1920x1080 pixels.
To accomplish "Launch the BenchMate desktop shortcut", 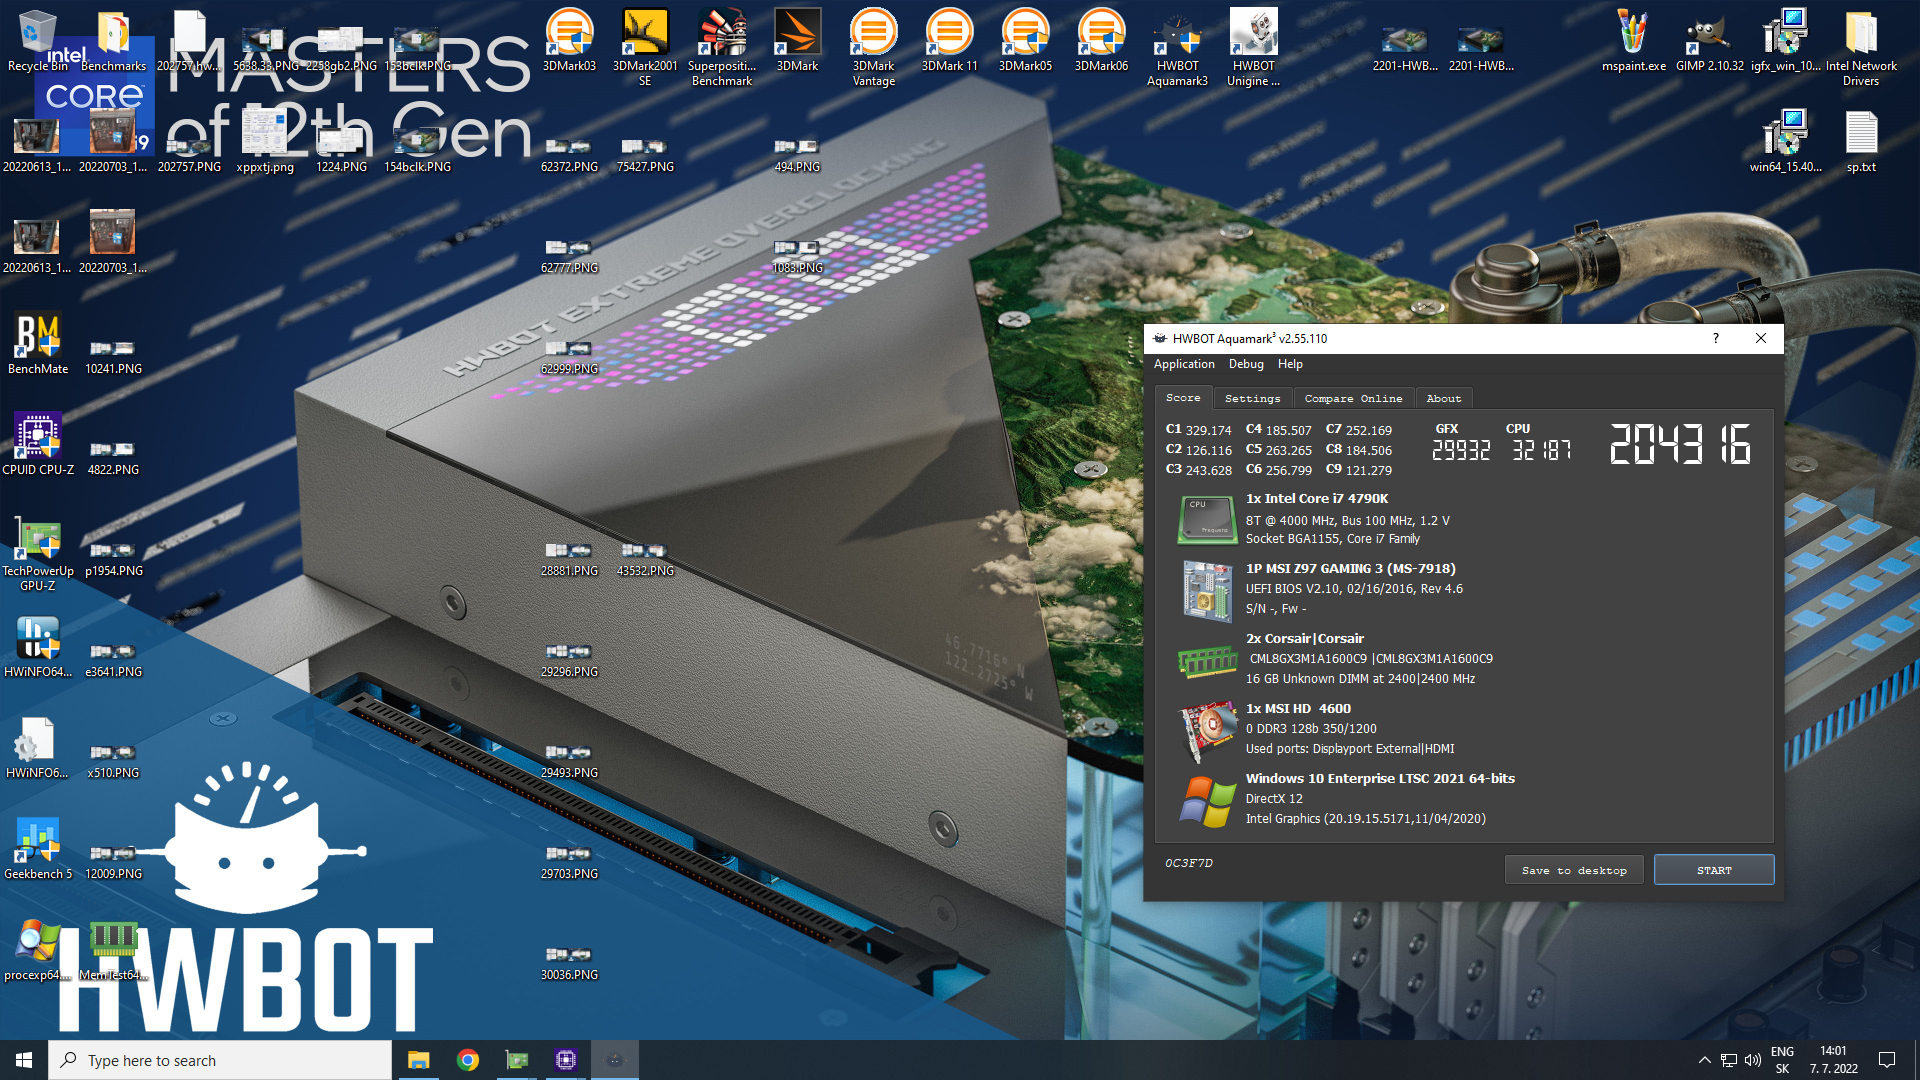I will click(37, 345).
